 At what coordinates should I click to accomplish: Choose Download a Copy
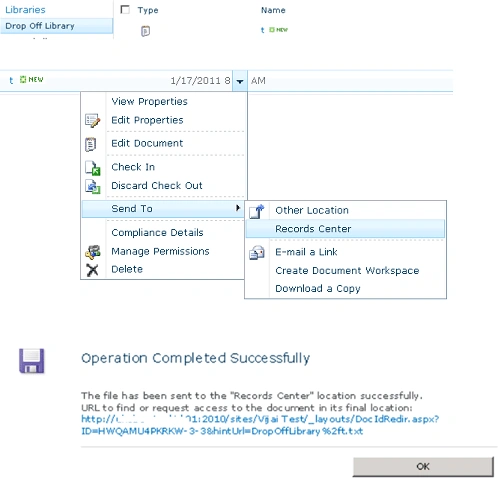pyautogui.click(x=318, y=288)
